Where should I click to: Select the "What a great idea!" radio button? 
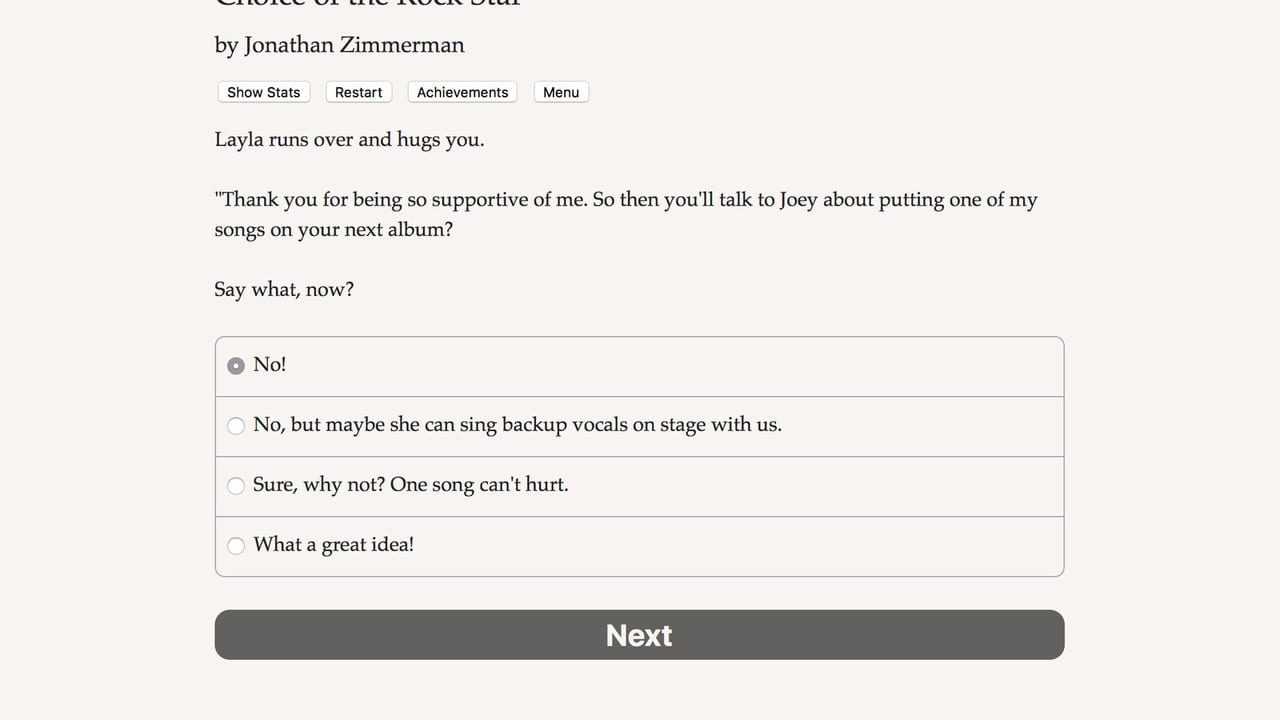[236, 546]
